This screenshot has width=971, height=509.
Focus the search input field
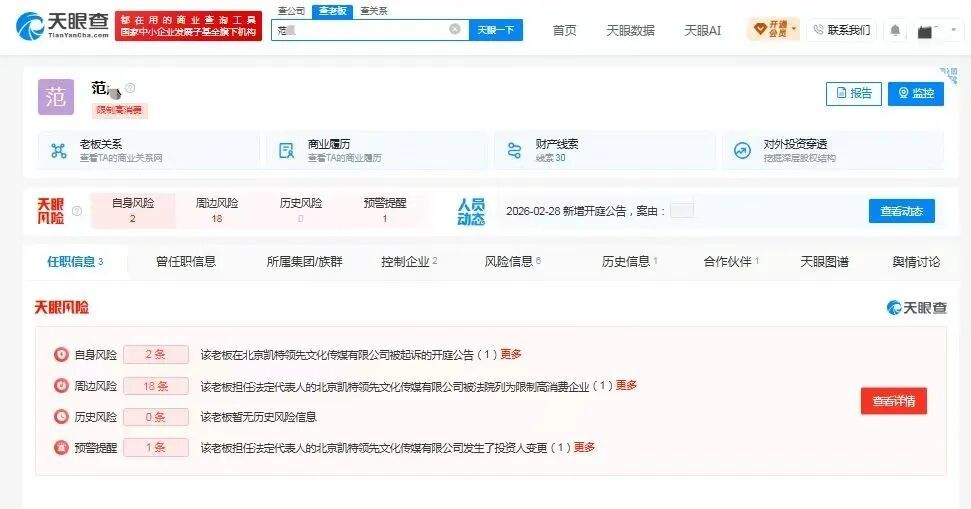(x=359, y=30)
